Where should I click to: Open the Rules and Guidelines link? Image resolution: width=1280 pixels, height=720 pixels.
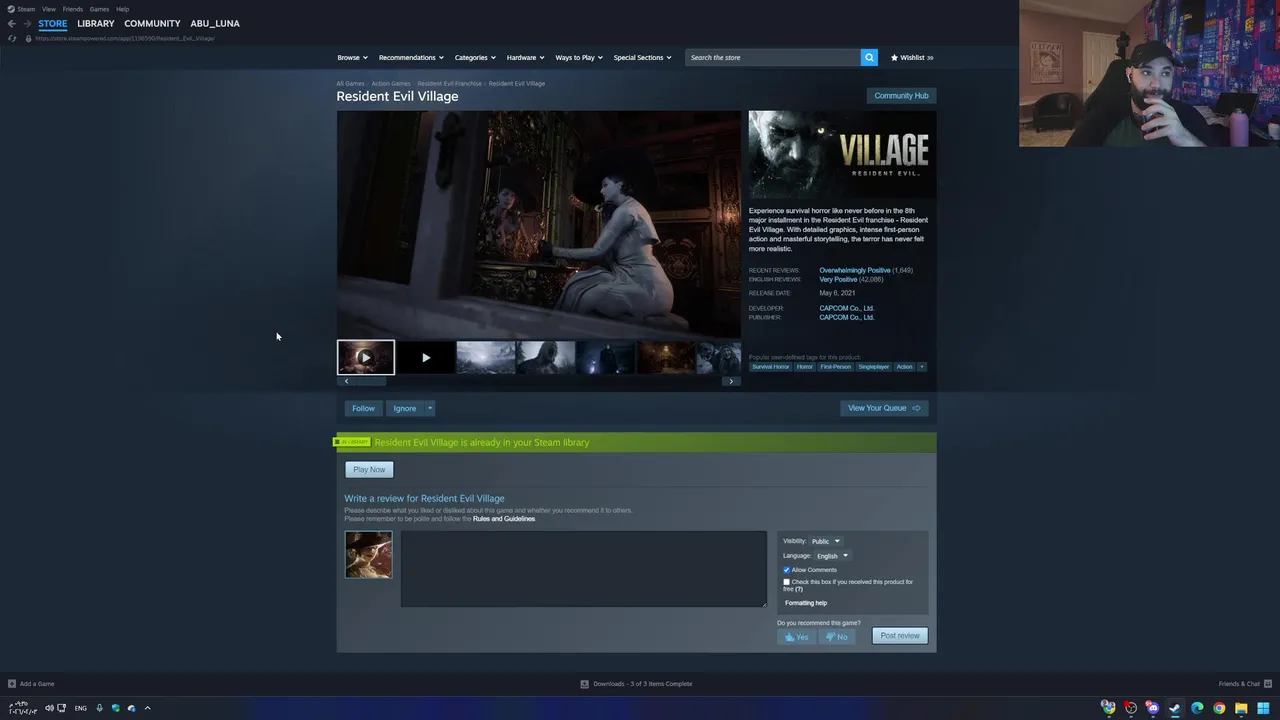tap(504, 519)
